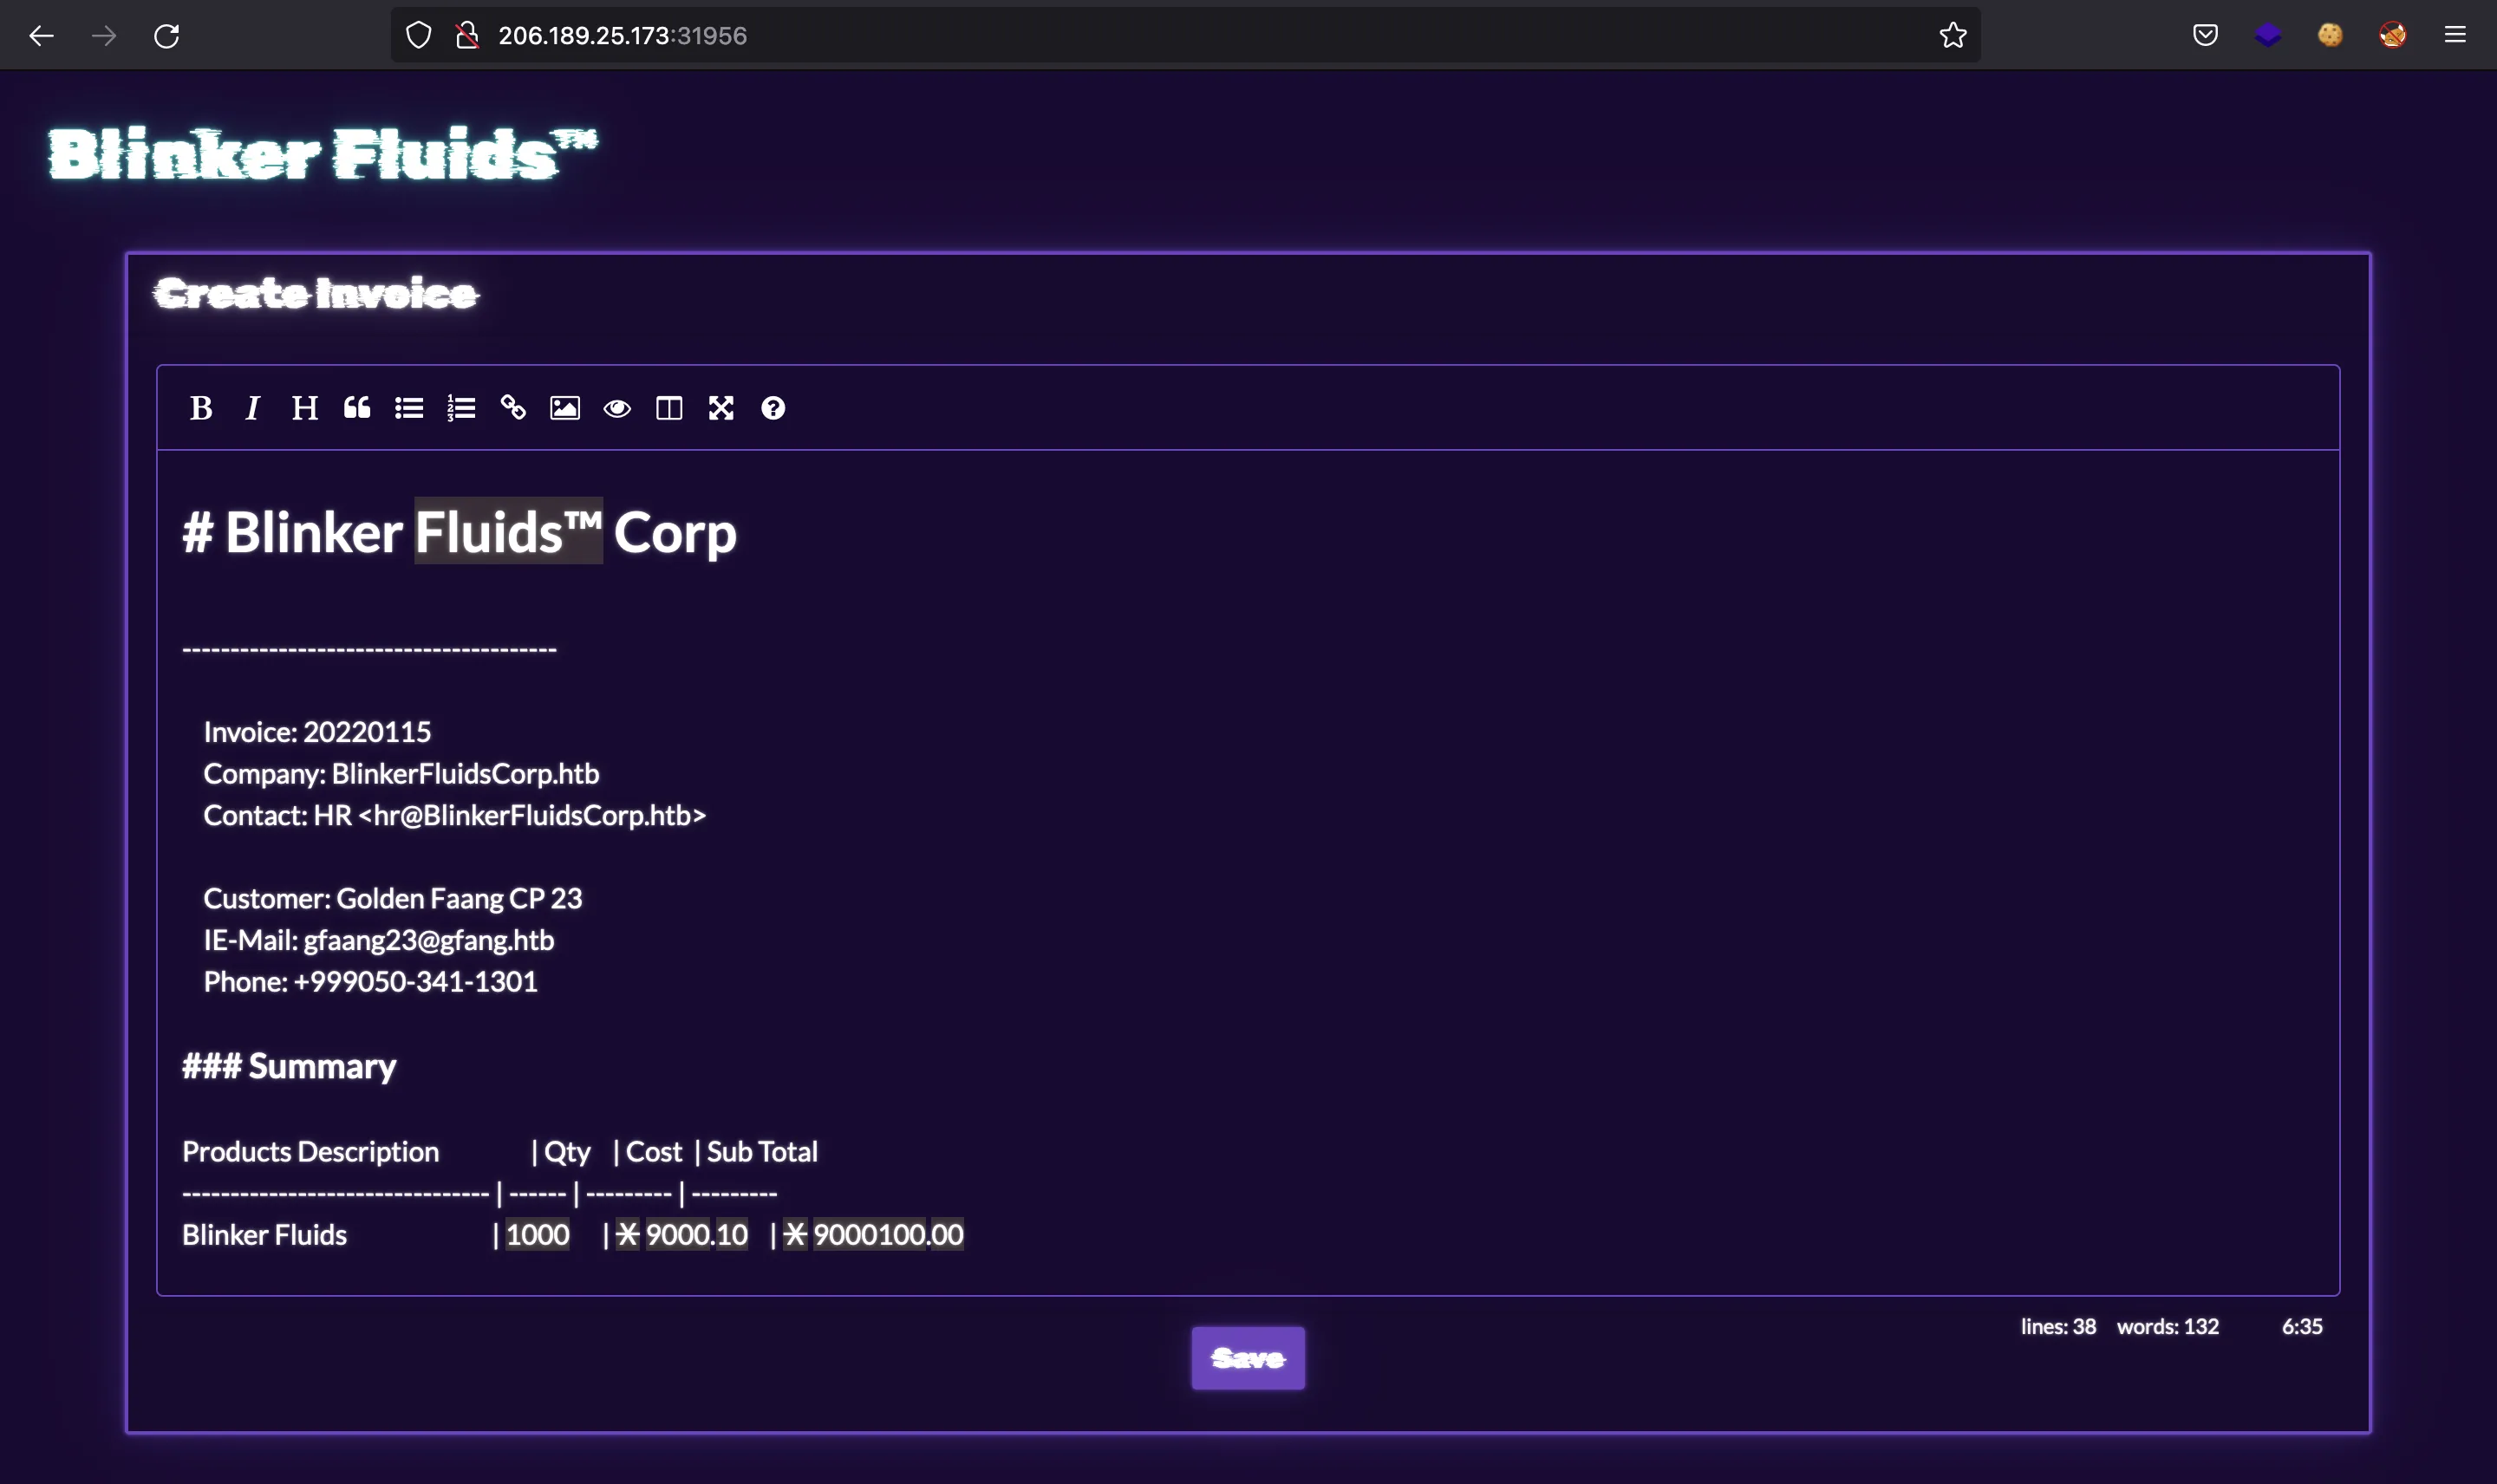Click the '### Summary' heading

pyautogui.click(x=289, y=1066)
